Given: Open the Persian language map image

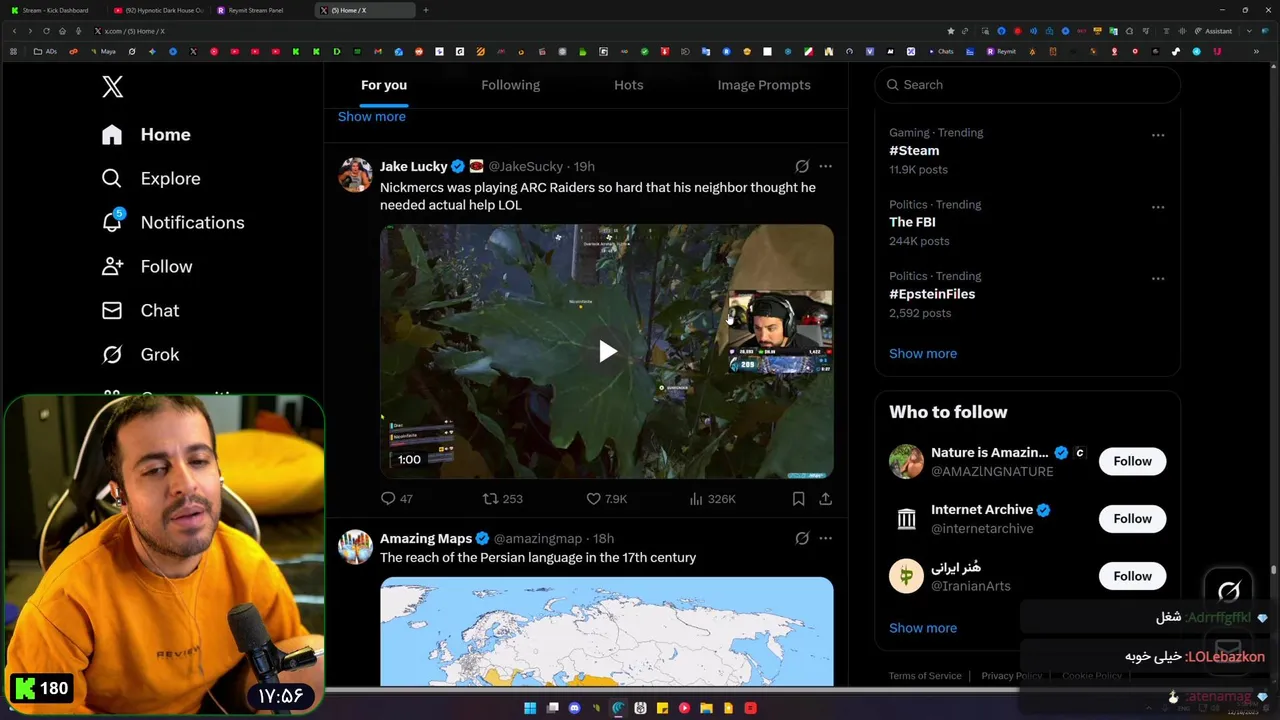Looking at the screenshot, I should (x=606, y=631).
